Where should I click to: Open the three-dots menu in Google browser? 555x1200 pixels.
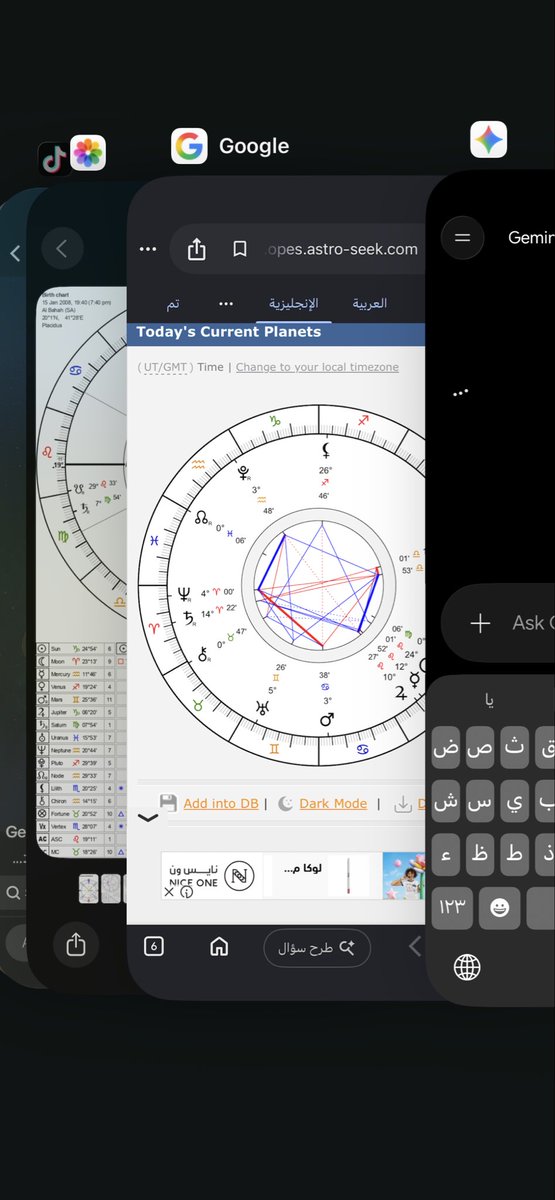pos(148,249)
